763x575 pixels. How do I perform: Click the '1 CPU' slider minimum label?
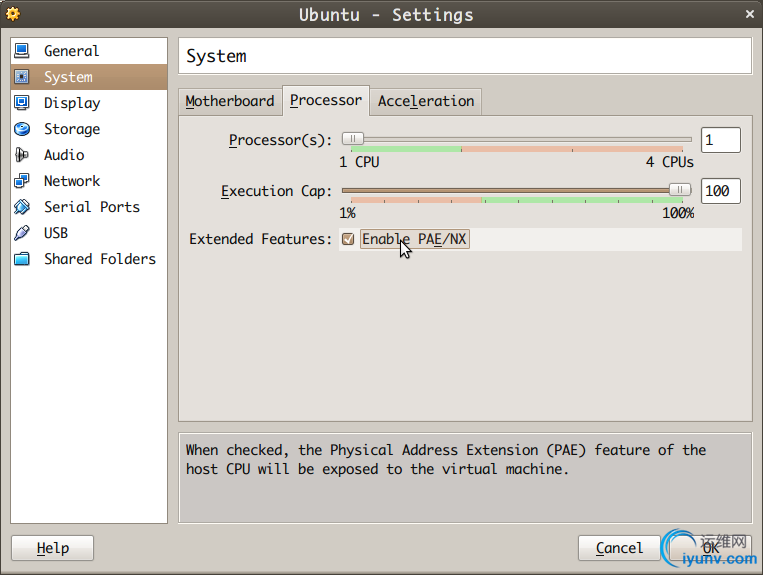pos(359,162)
